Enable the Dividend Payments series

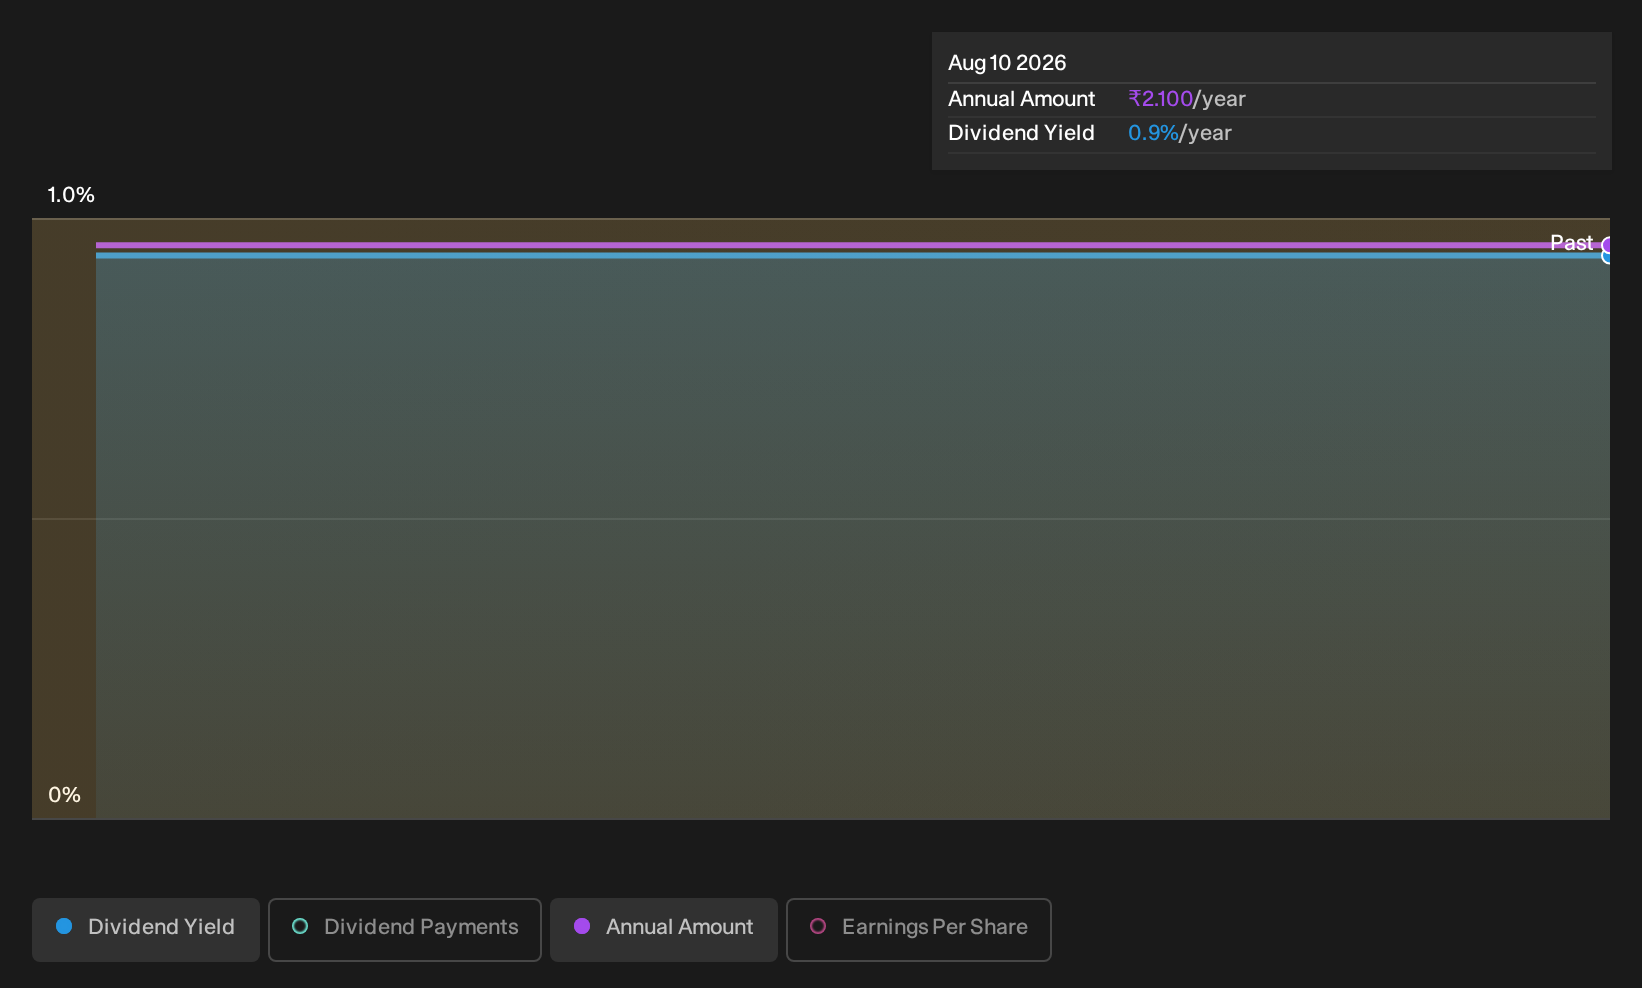coord(405,930)
